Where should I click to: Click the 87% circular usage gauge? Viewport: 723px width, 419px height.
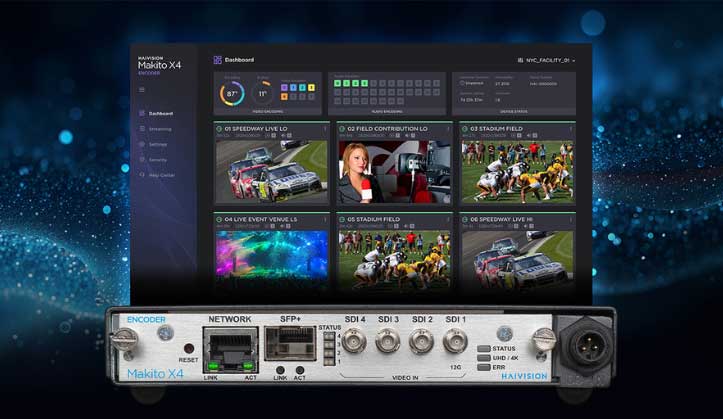click(232, 93)
